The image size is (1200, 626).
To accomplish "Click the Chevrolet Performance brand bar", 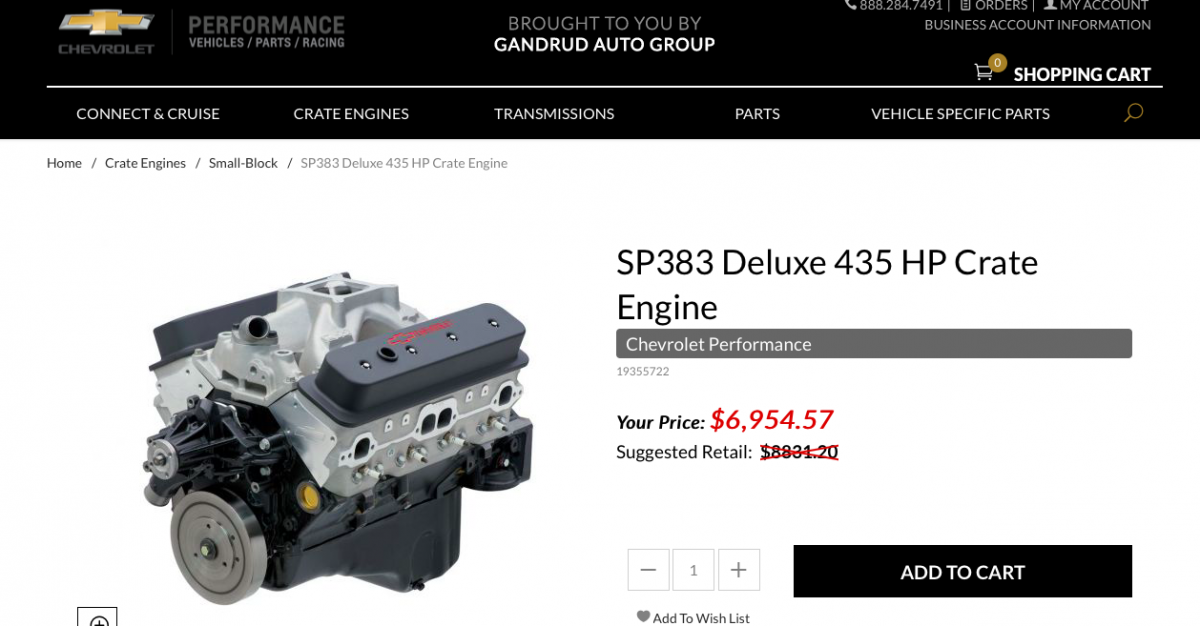I will [874, 344].
